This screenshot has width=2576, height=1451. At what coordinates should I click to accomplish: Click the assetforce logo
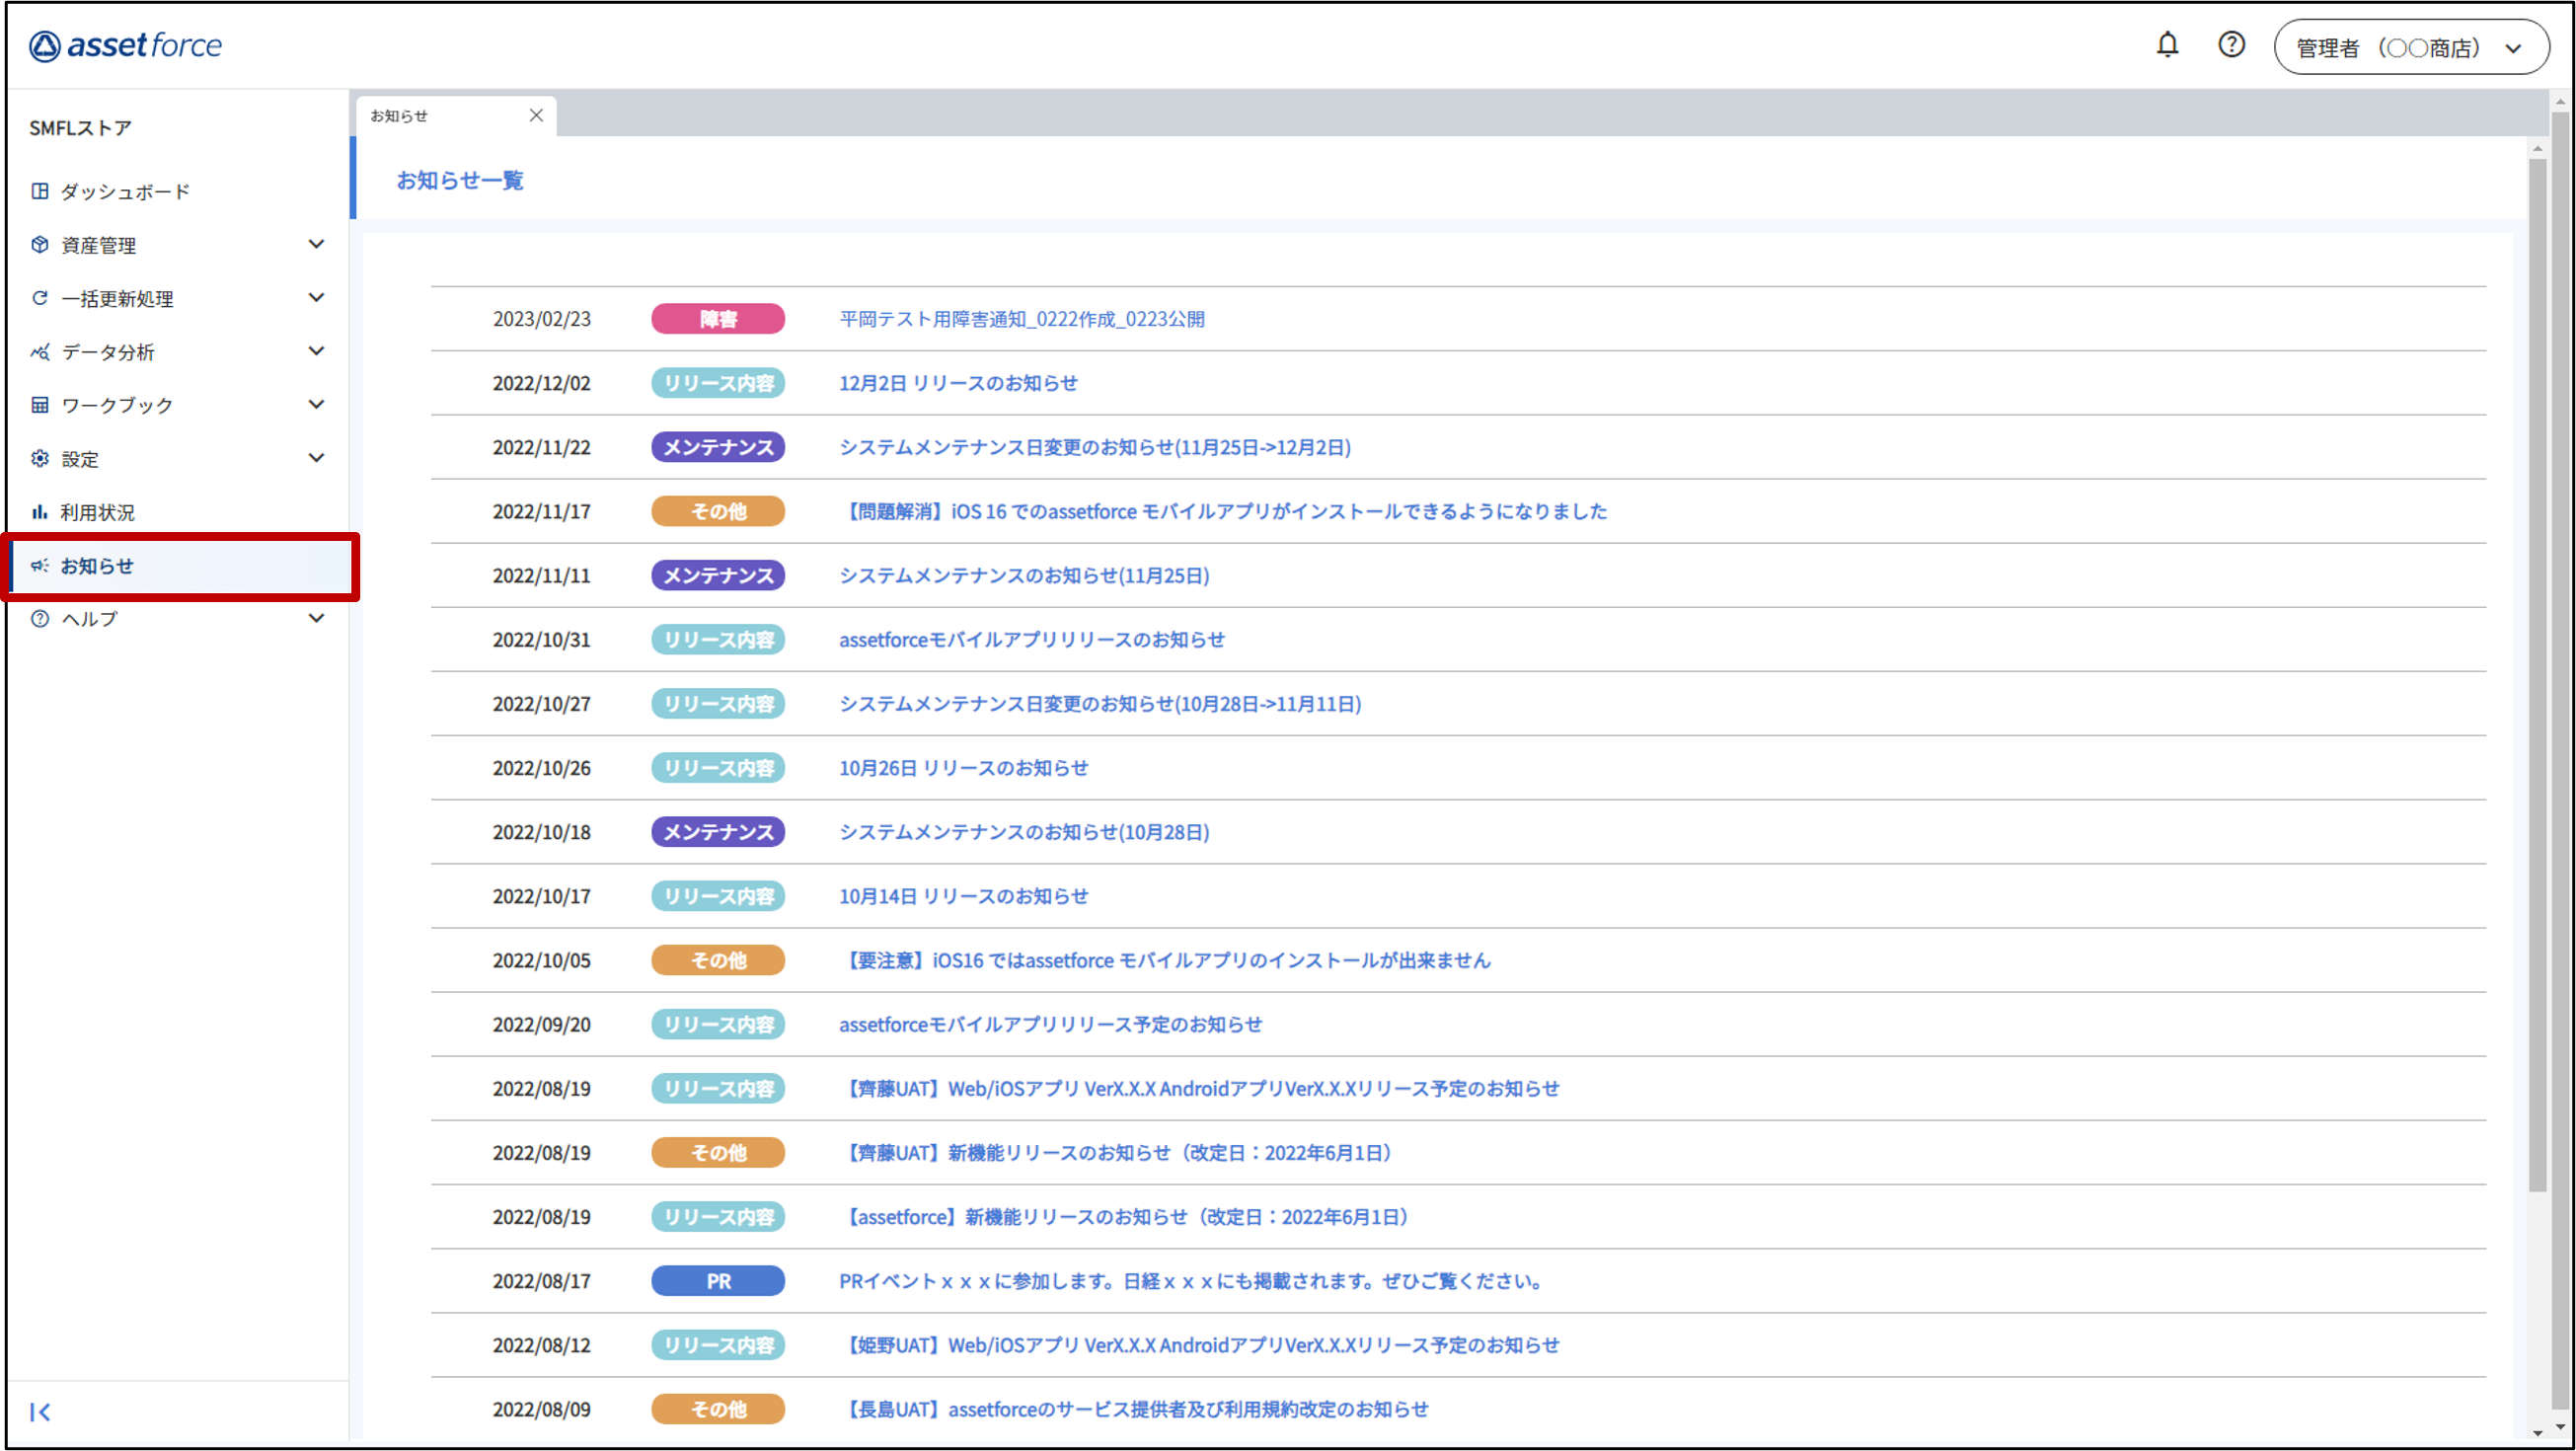click(126, 46)
